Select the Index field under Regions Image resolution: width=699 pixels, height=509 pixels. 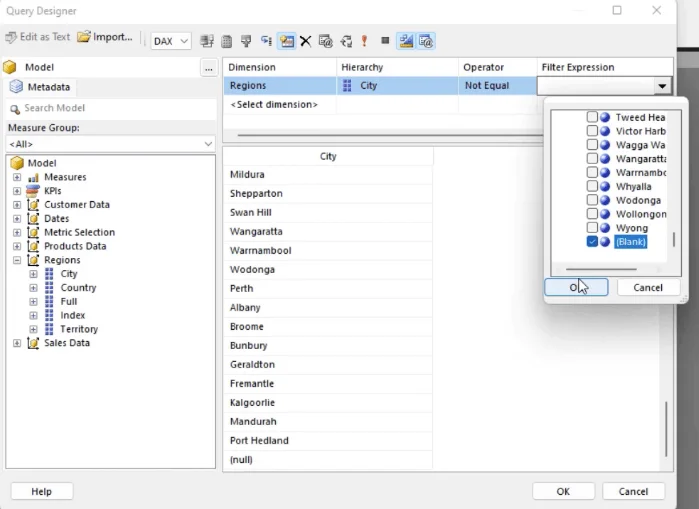pyautogui.click(x=73, y=315)
